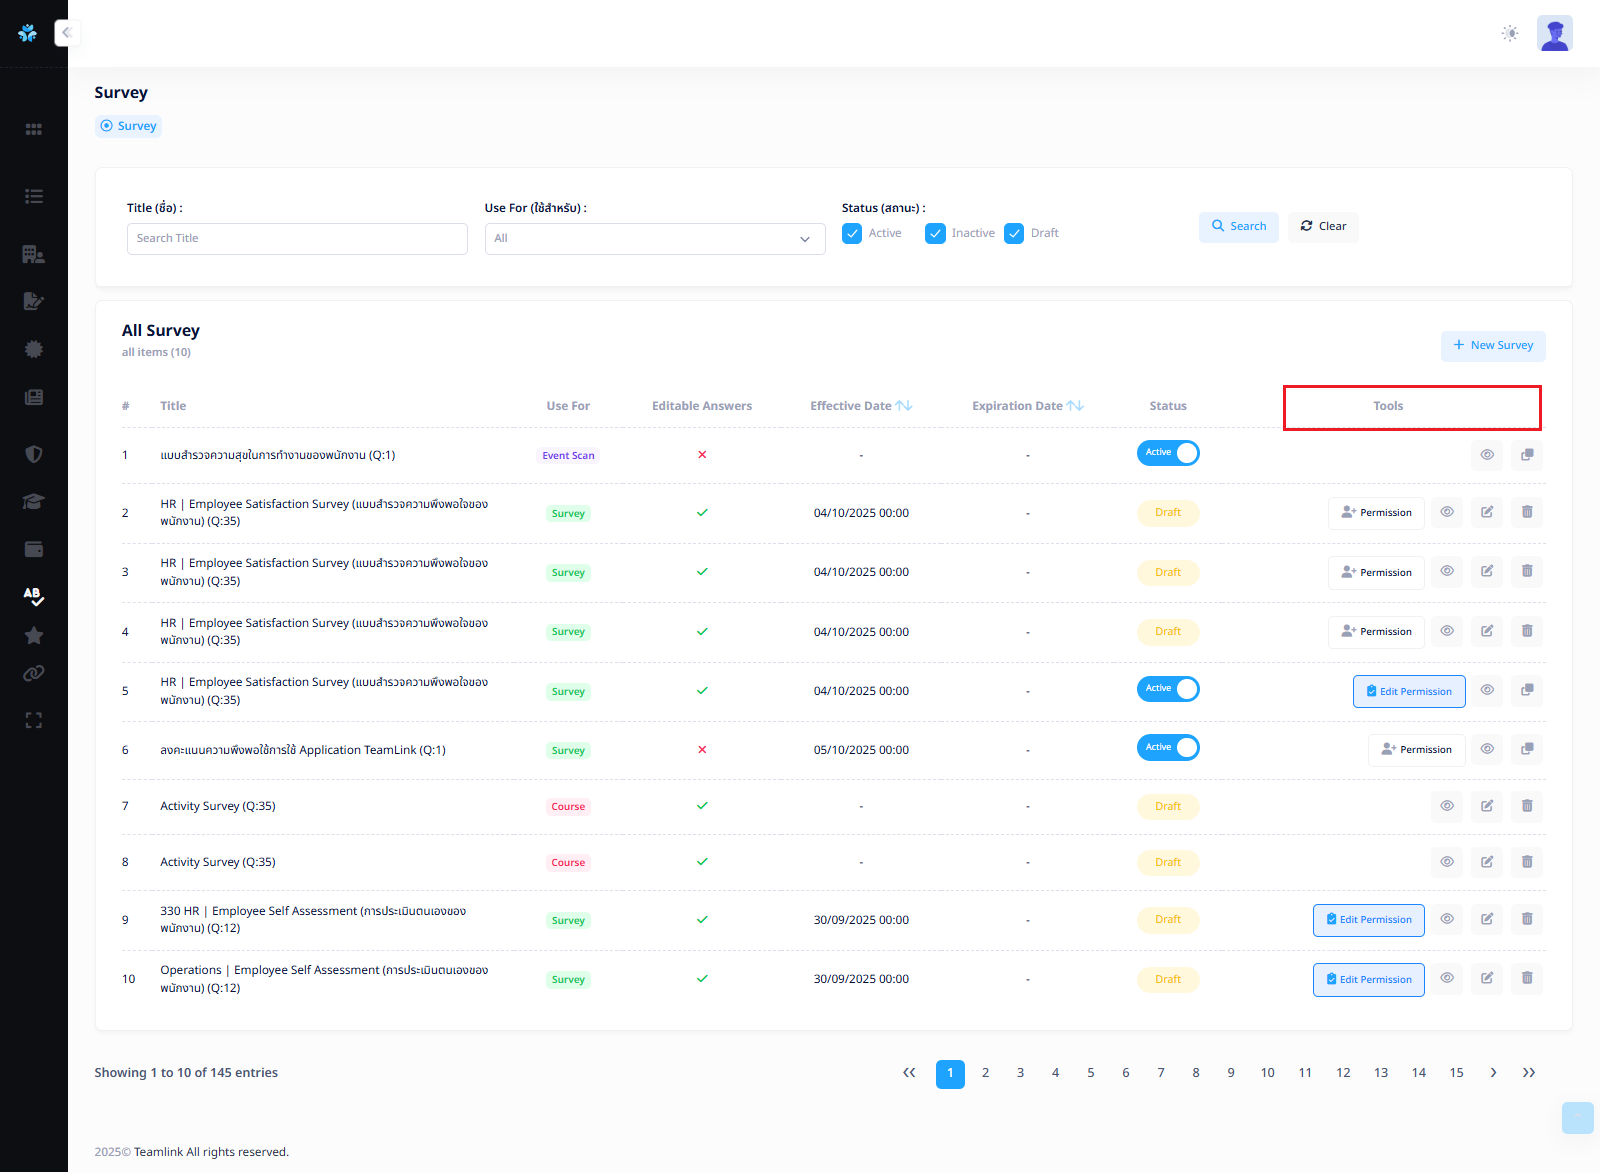View survey row 10 using eye icon
Viewport: 1600px width, 1173px height.
click(x=1446, y=979)
